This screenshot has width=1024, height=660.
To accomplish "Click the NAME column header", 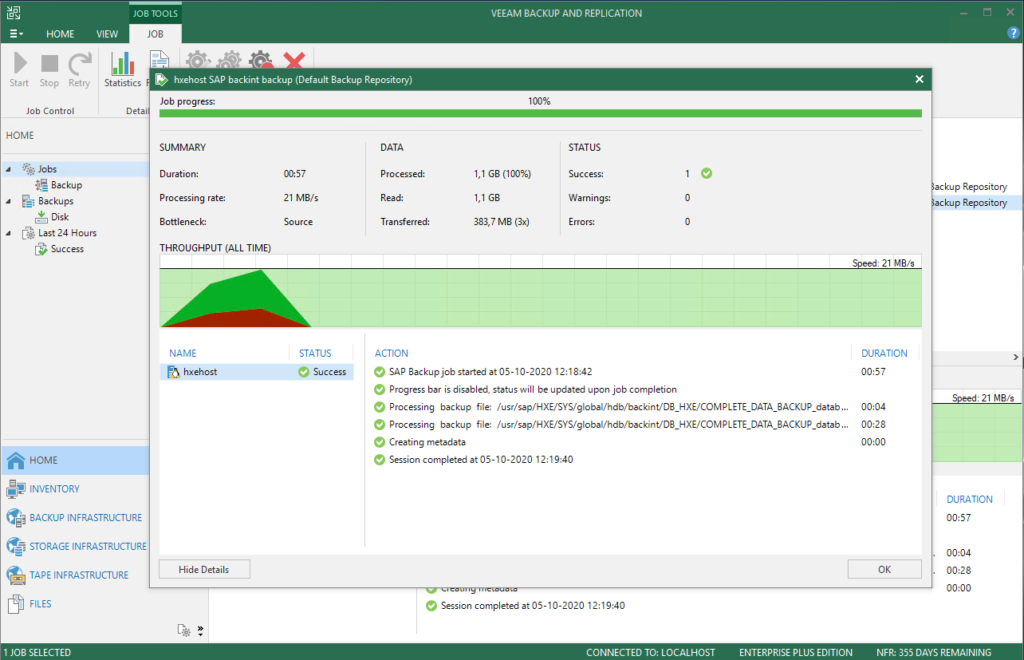I will 183,353.
